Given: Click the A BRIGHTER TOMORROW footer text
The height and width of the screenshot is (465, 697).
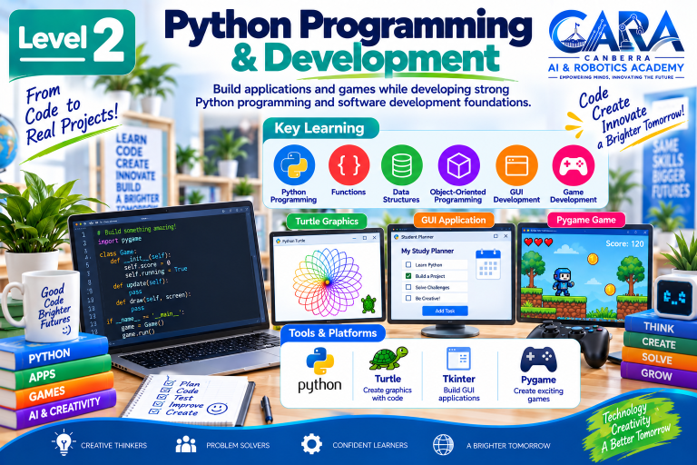Looking at the screenshot, I should 508,445.
